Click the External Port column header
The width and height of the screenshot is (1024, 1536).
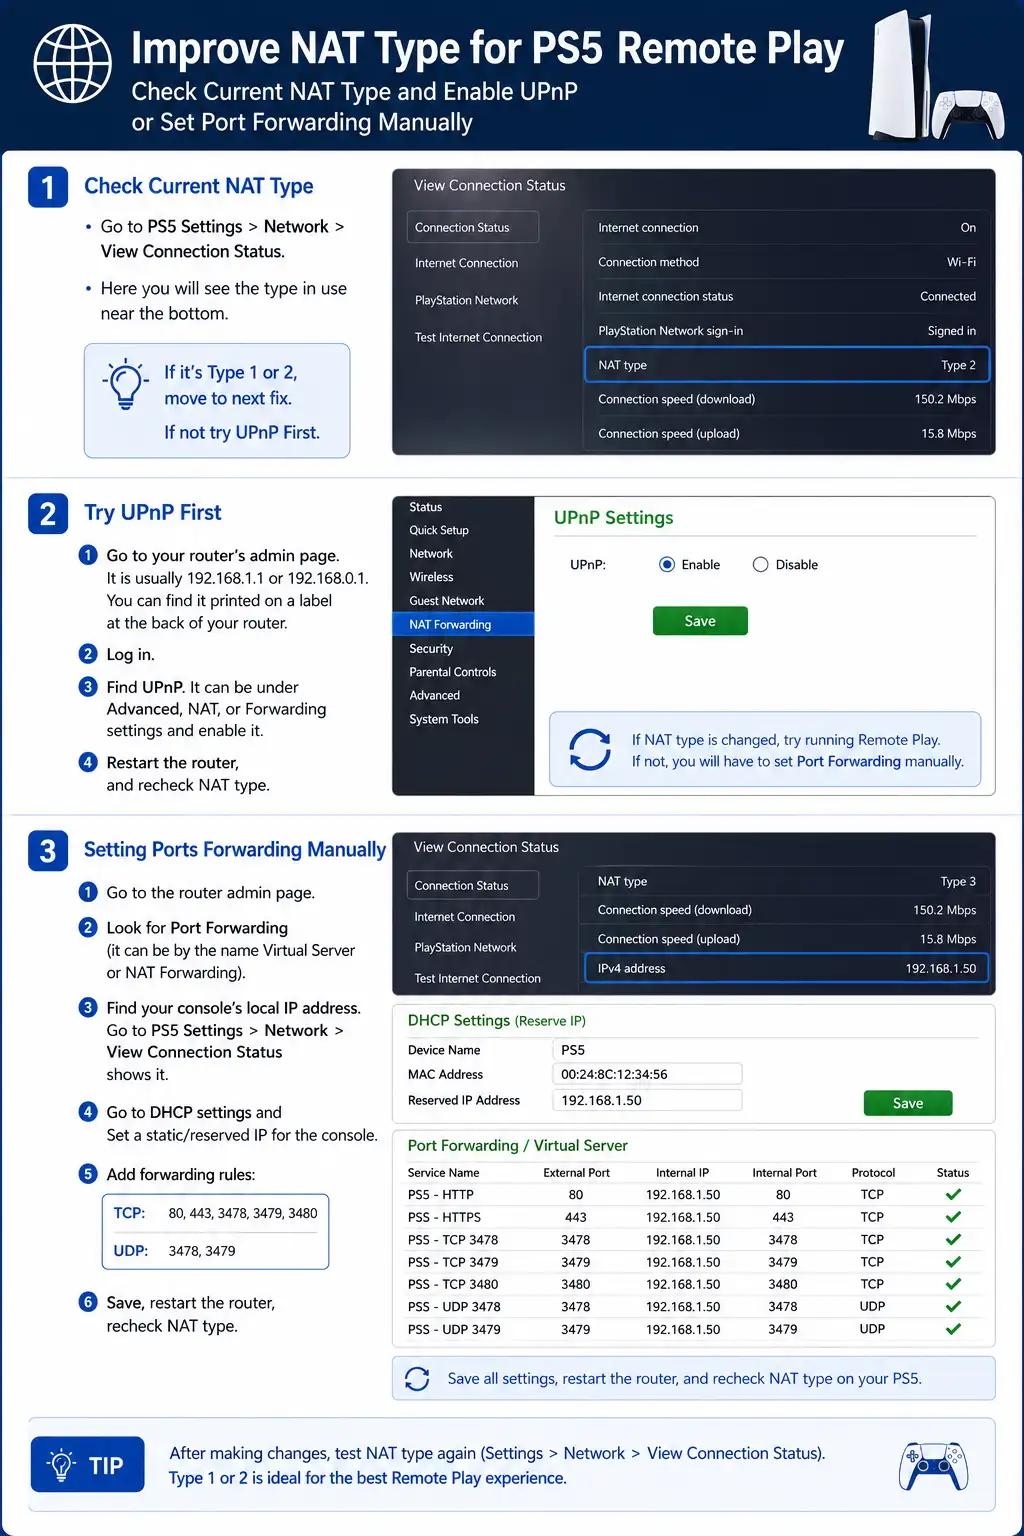[576, 1173]
